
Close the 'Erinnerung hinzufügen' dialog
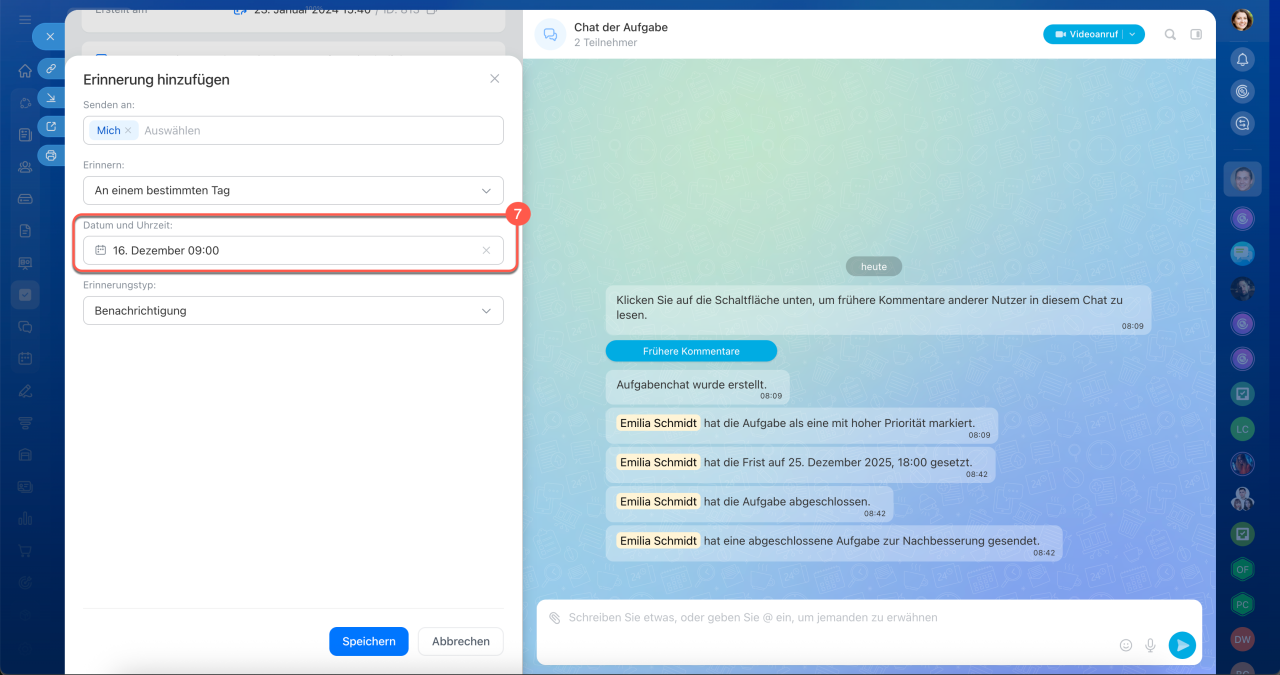[x=494, y=79]
